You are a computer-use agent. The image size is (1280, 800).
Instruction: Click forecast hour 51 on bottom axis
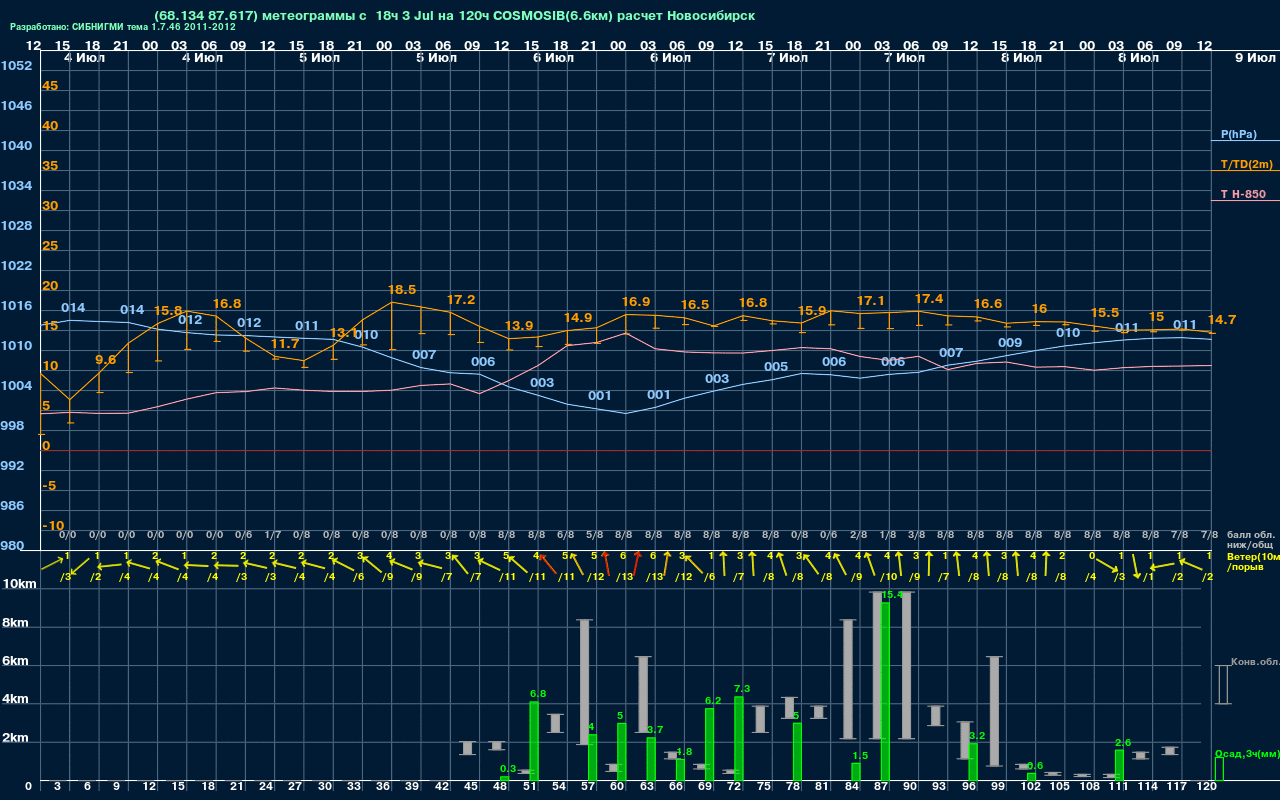[x=530, y=787]
